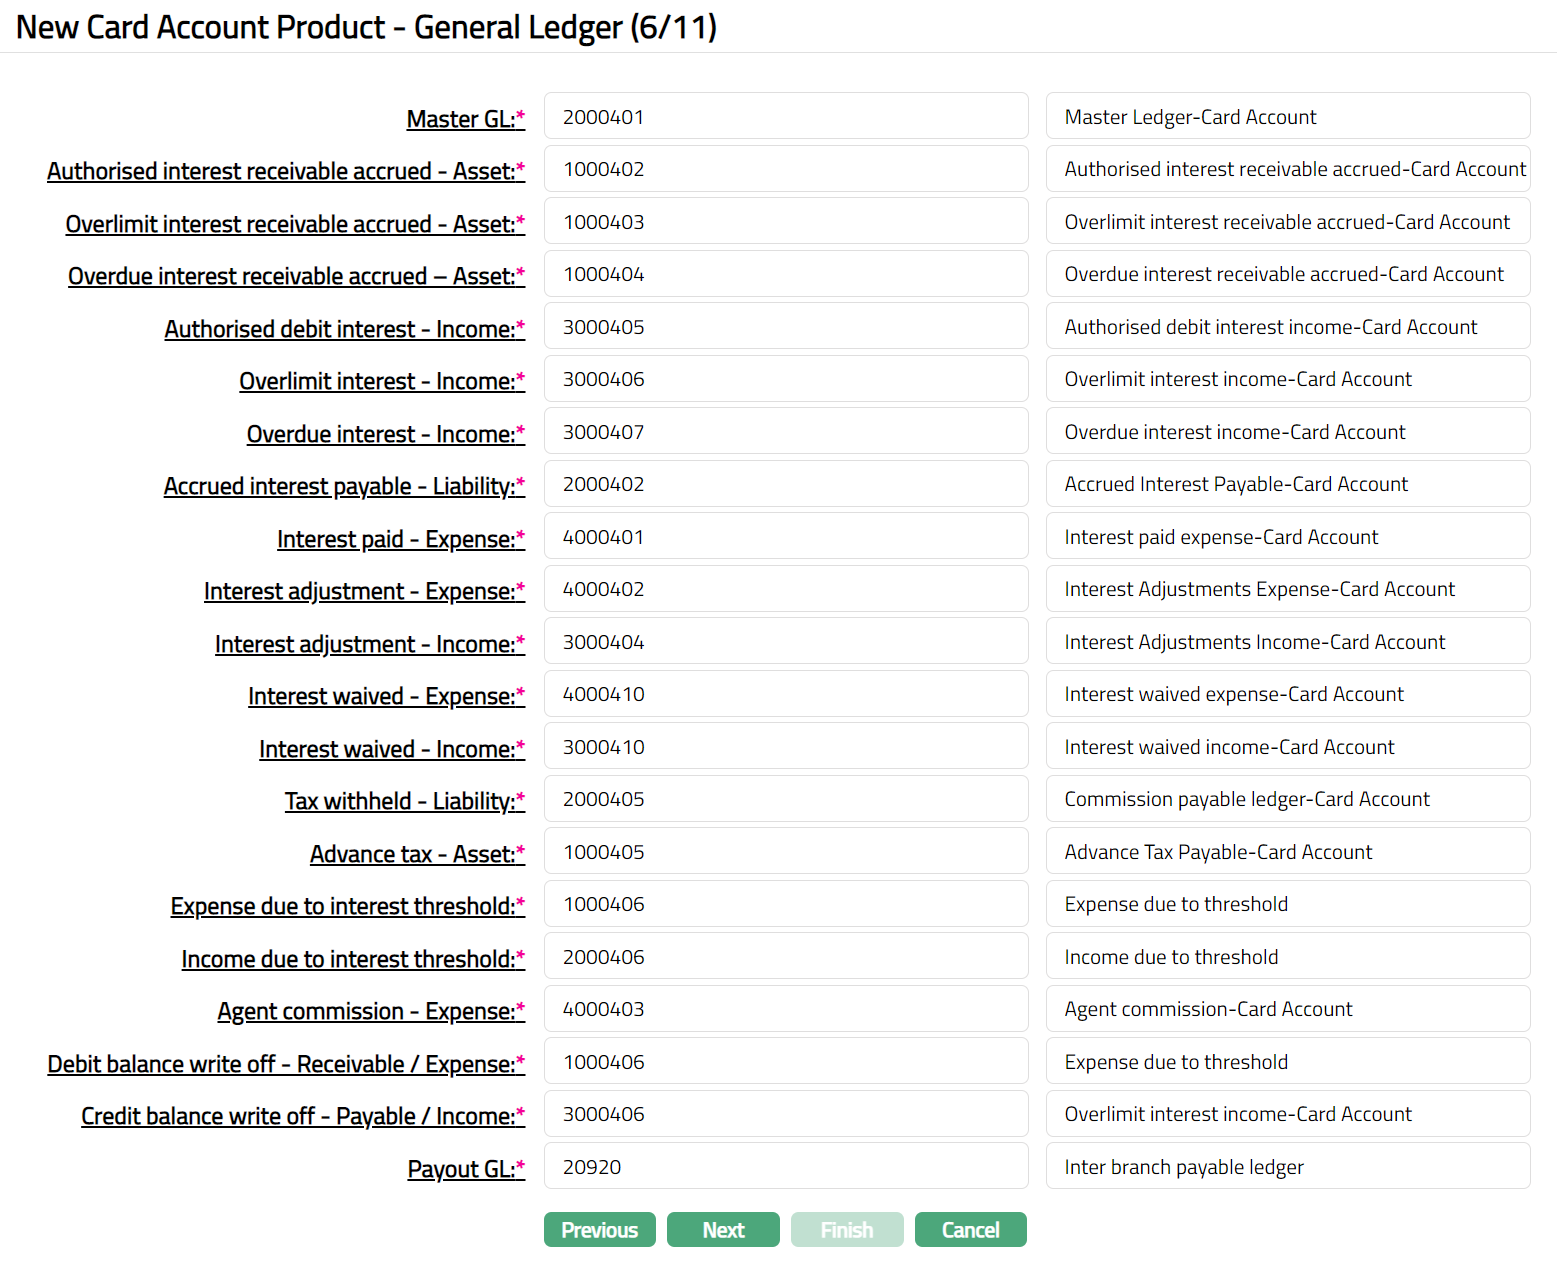This screenshot has height=1277, width=1557.
Task: Open Overlimit interest - Income label link
Action: pyautogui.click(x=377, y=381)
